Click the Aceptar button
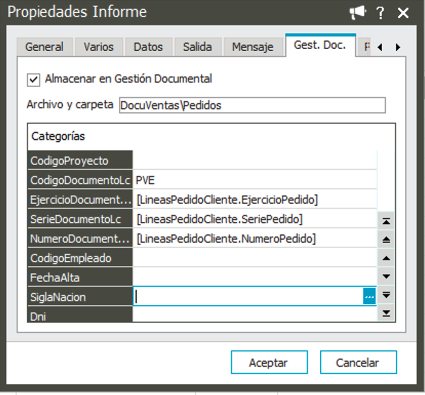 point(269,362)
